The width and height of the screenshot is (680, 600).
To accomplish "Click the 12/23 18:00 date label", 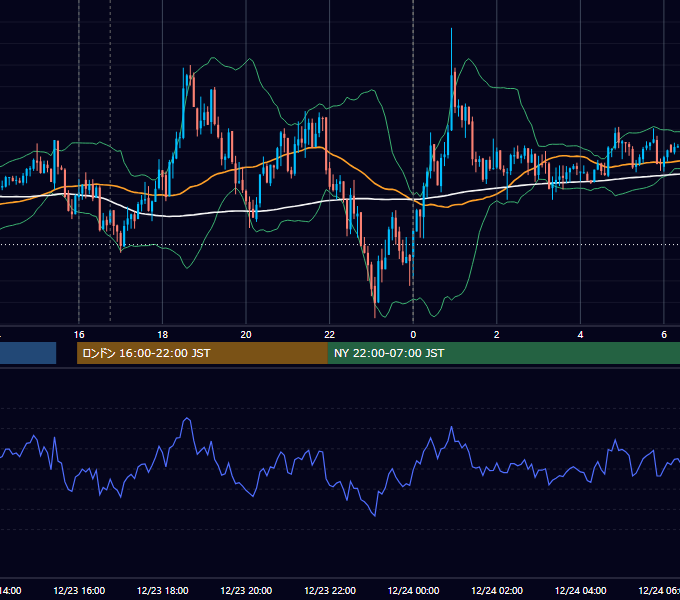I will coord(163,590).
